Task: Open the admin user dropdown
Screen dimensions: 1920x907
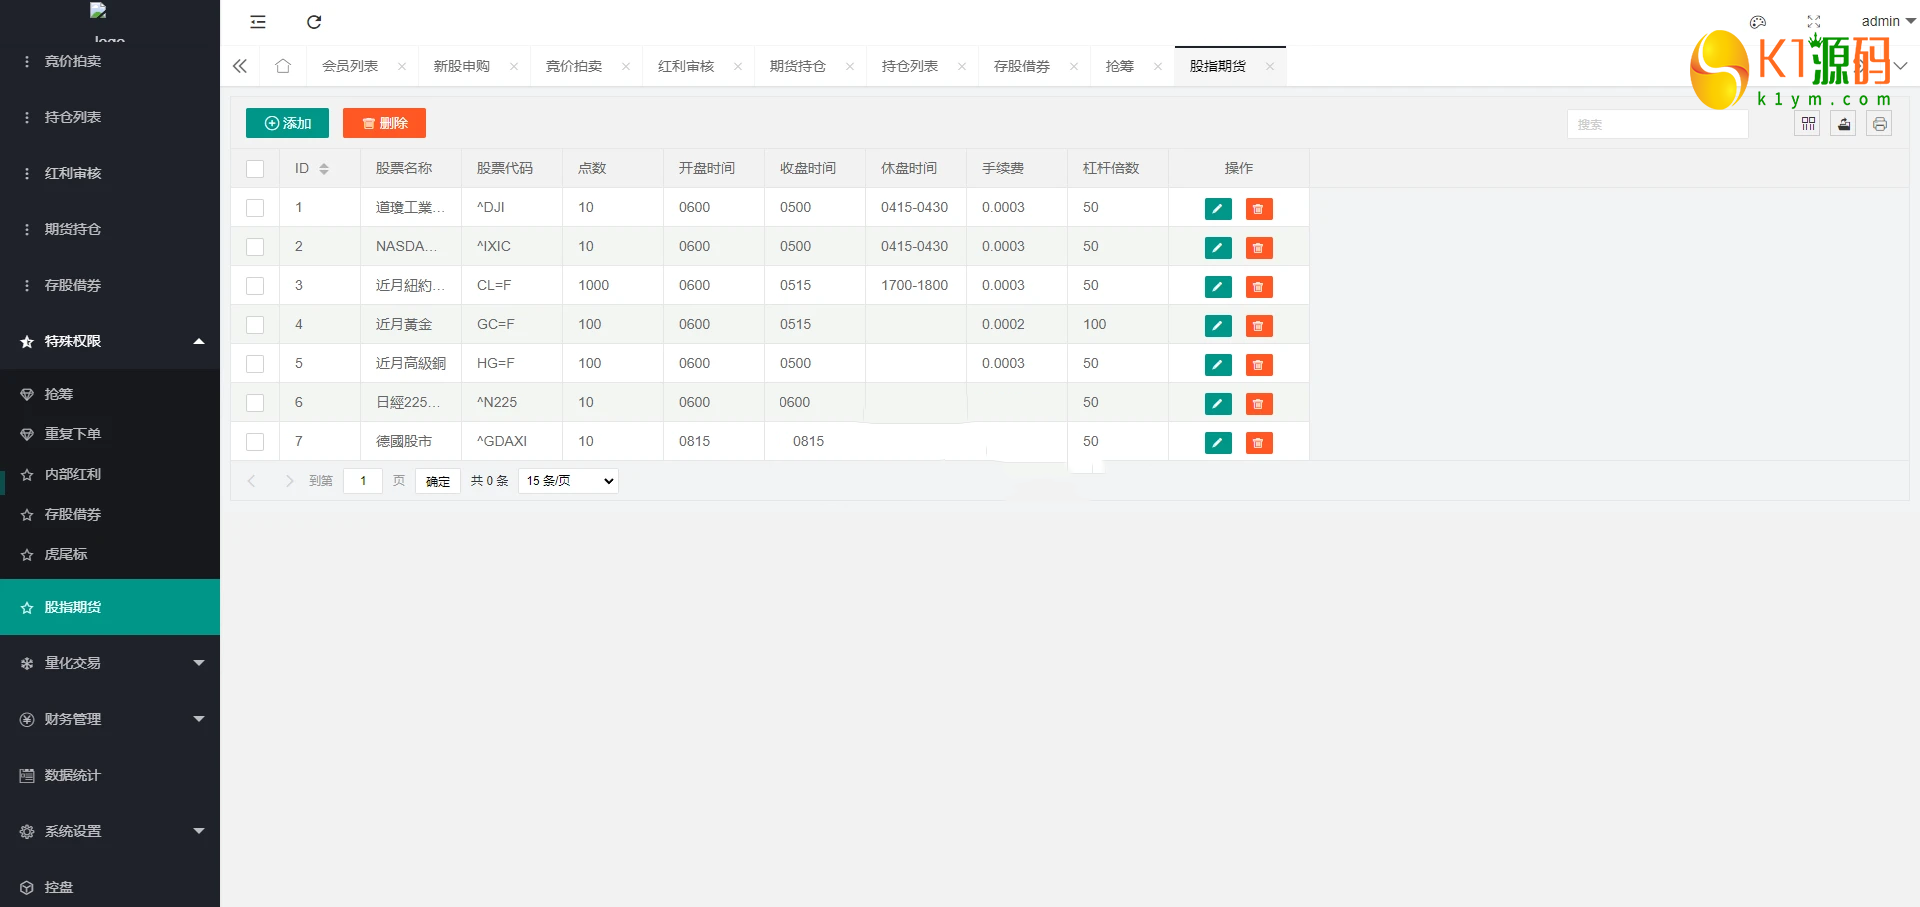Action: pyautogui.click(x=1887, y=21)
